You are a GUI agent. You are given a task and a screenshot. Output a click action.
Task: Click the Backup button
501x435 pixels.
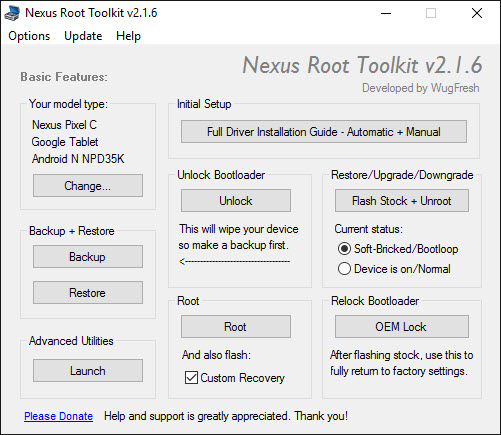(x=88, y=257)
